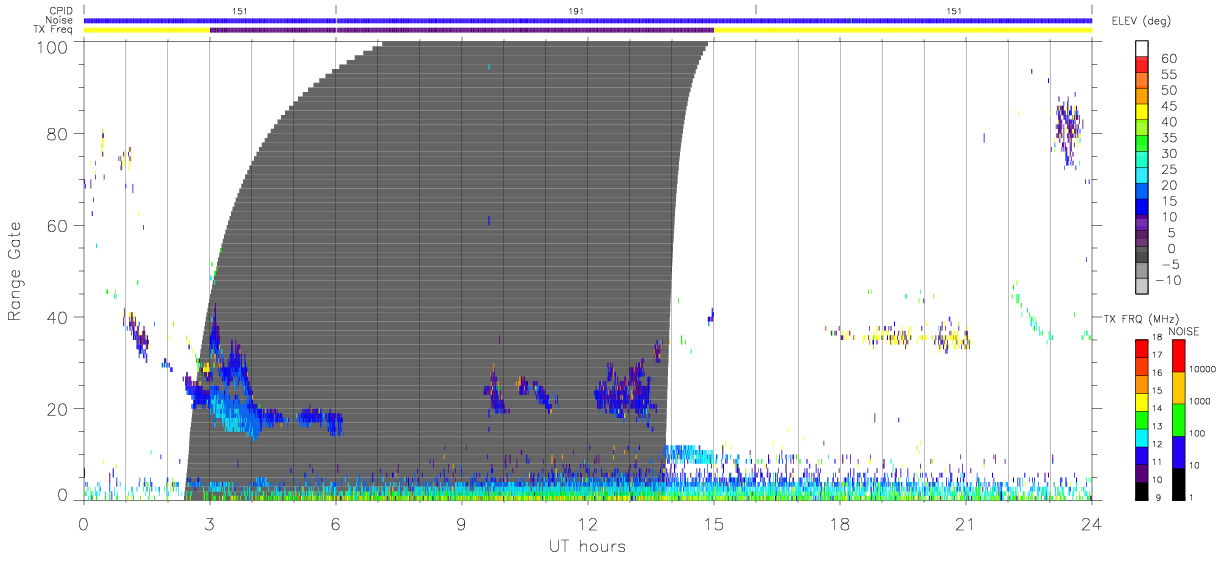Screen dimensions: 1228x567
Task: Pick the yellow segment of the ELEV colorbar
Action: (1142, 114)
